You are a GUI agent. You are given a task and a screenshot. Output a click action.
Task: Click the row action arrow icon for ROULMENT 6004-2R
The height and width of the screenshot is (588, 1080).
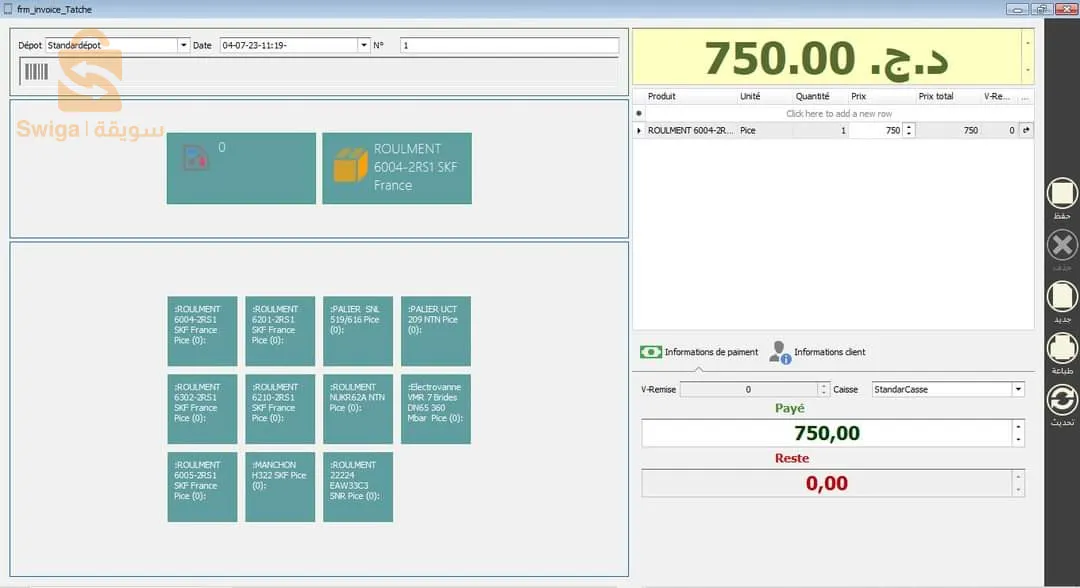coord(1026,130)
